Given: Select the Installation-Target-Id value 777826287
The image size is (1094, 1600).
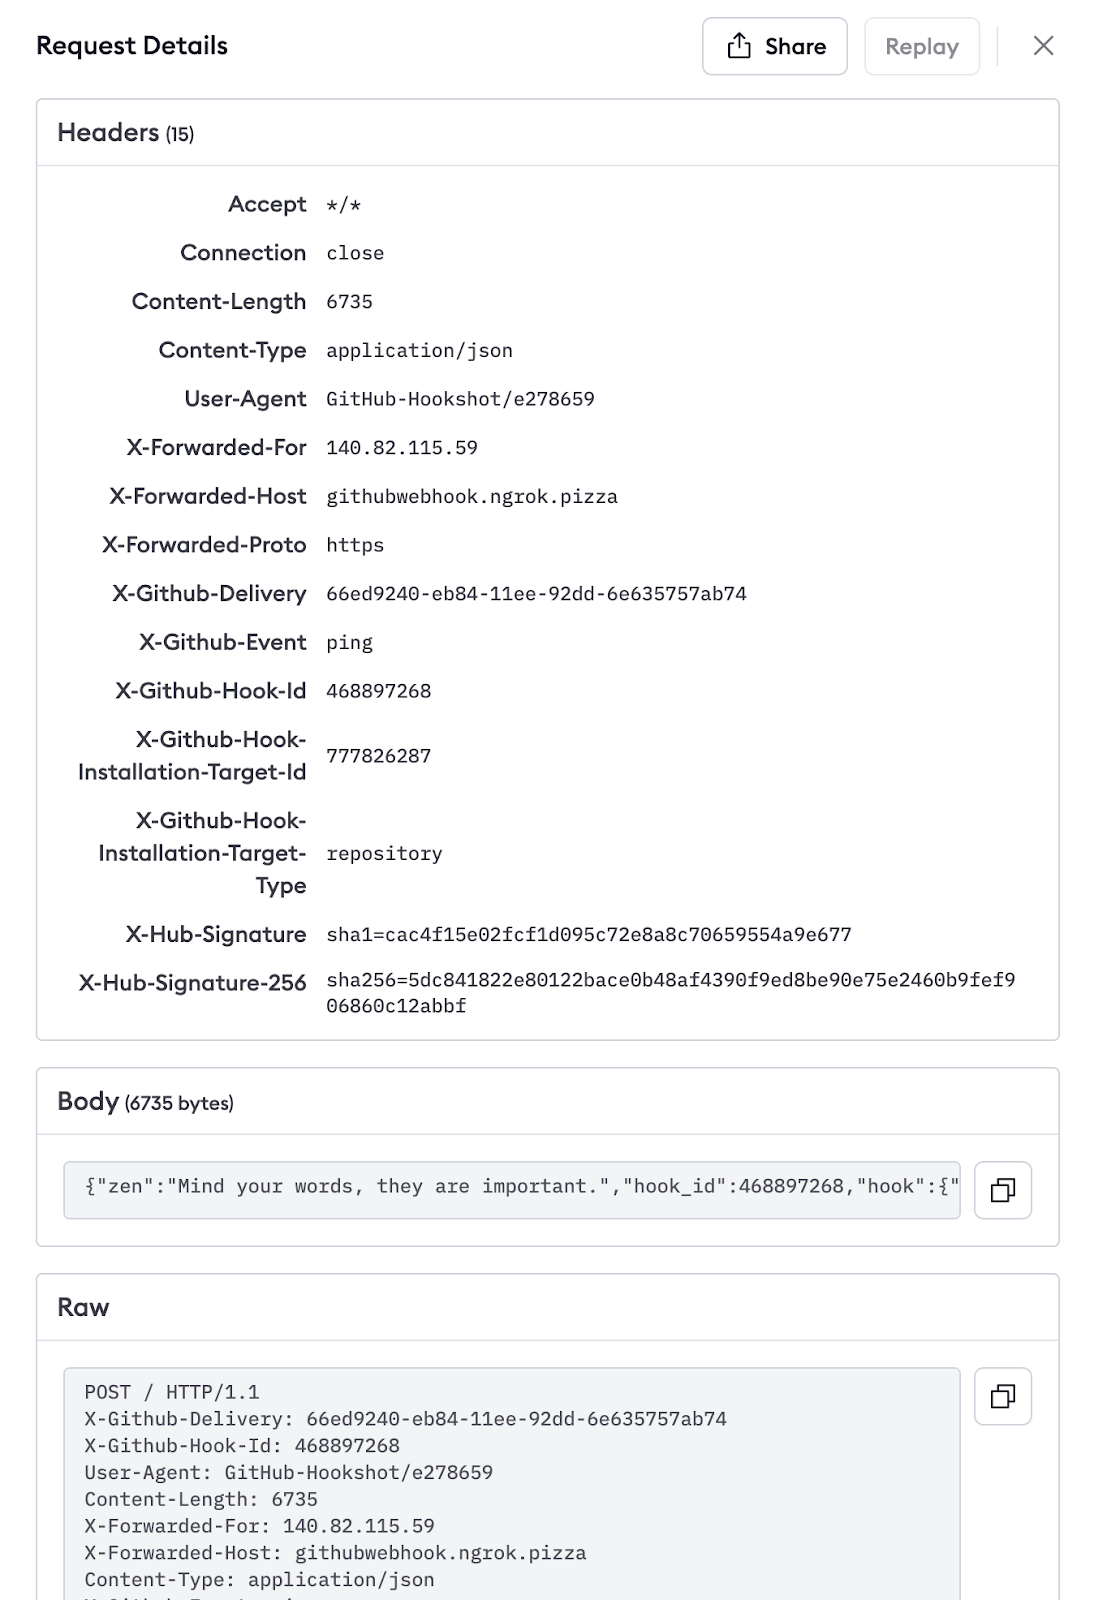Looking at the screenshot, I should tap(378, 756).
